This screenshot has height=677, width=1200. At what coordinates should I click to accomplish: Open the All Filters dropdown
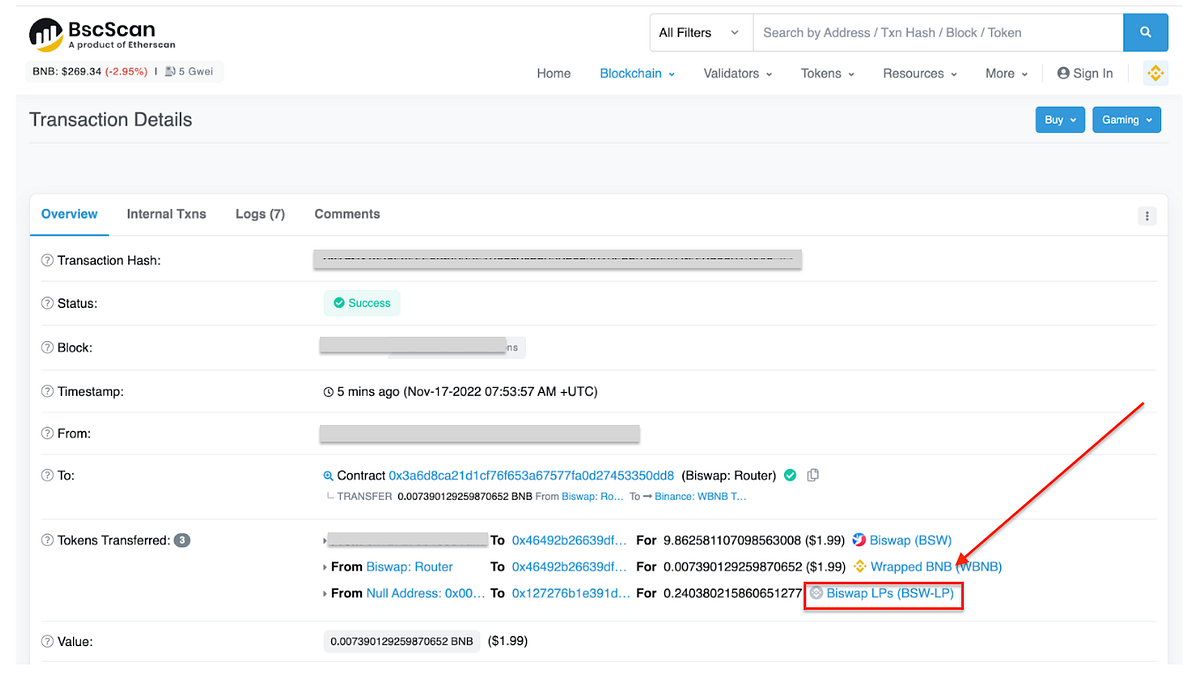(699, 32)
